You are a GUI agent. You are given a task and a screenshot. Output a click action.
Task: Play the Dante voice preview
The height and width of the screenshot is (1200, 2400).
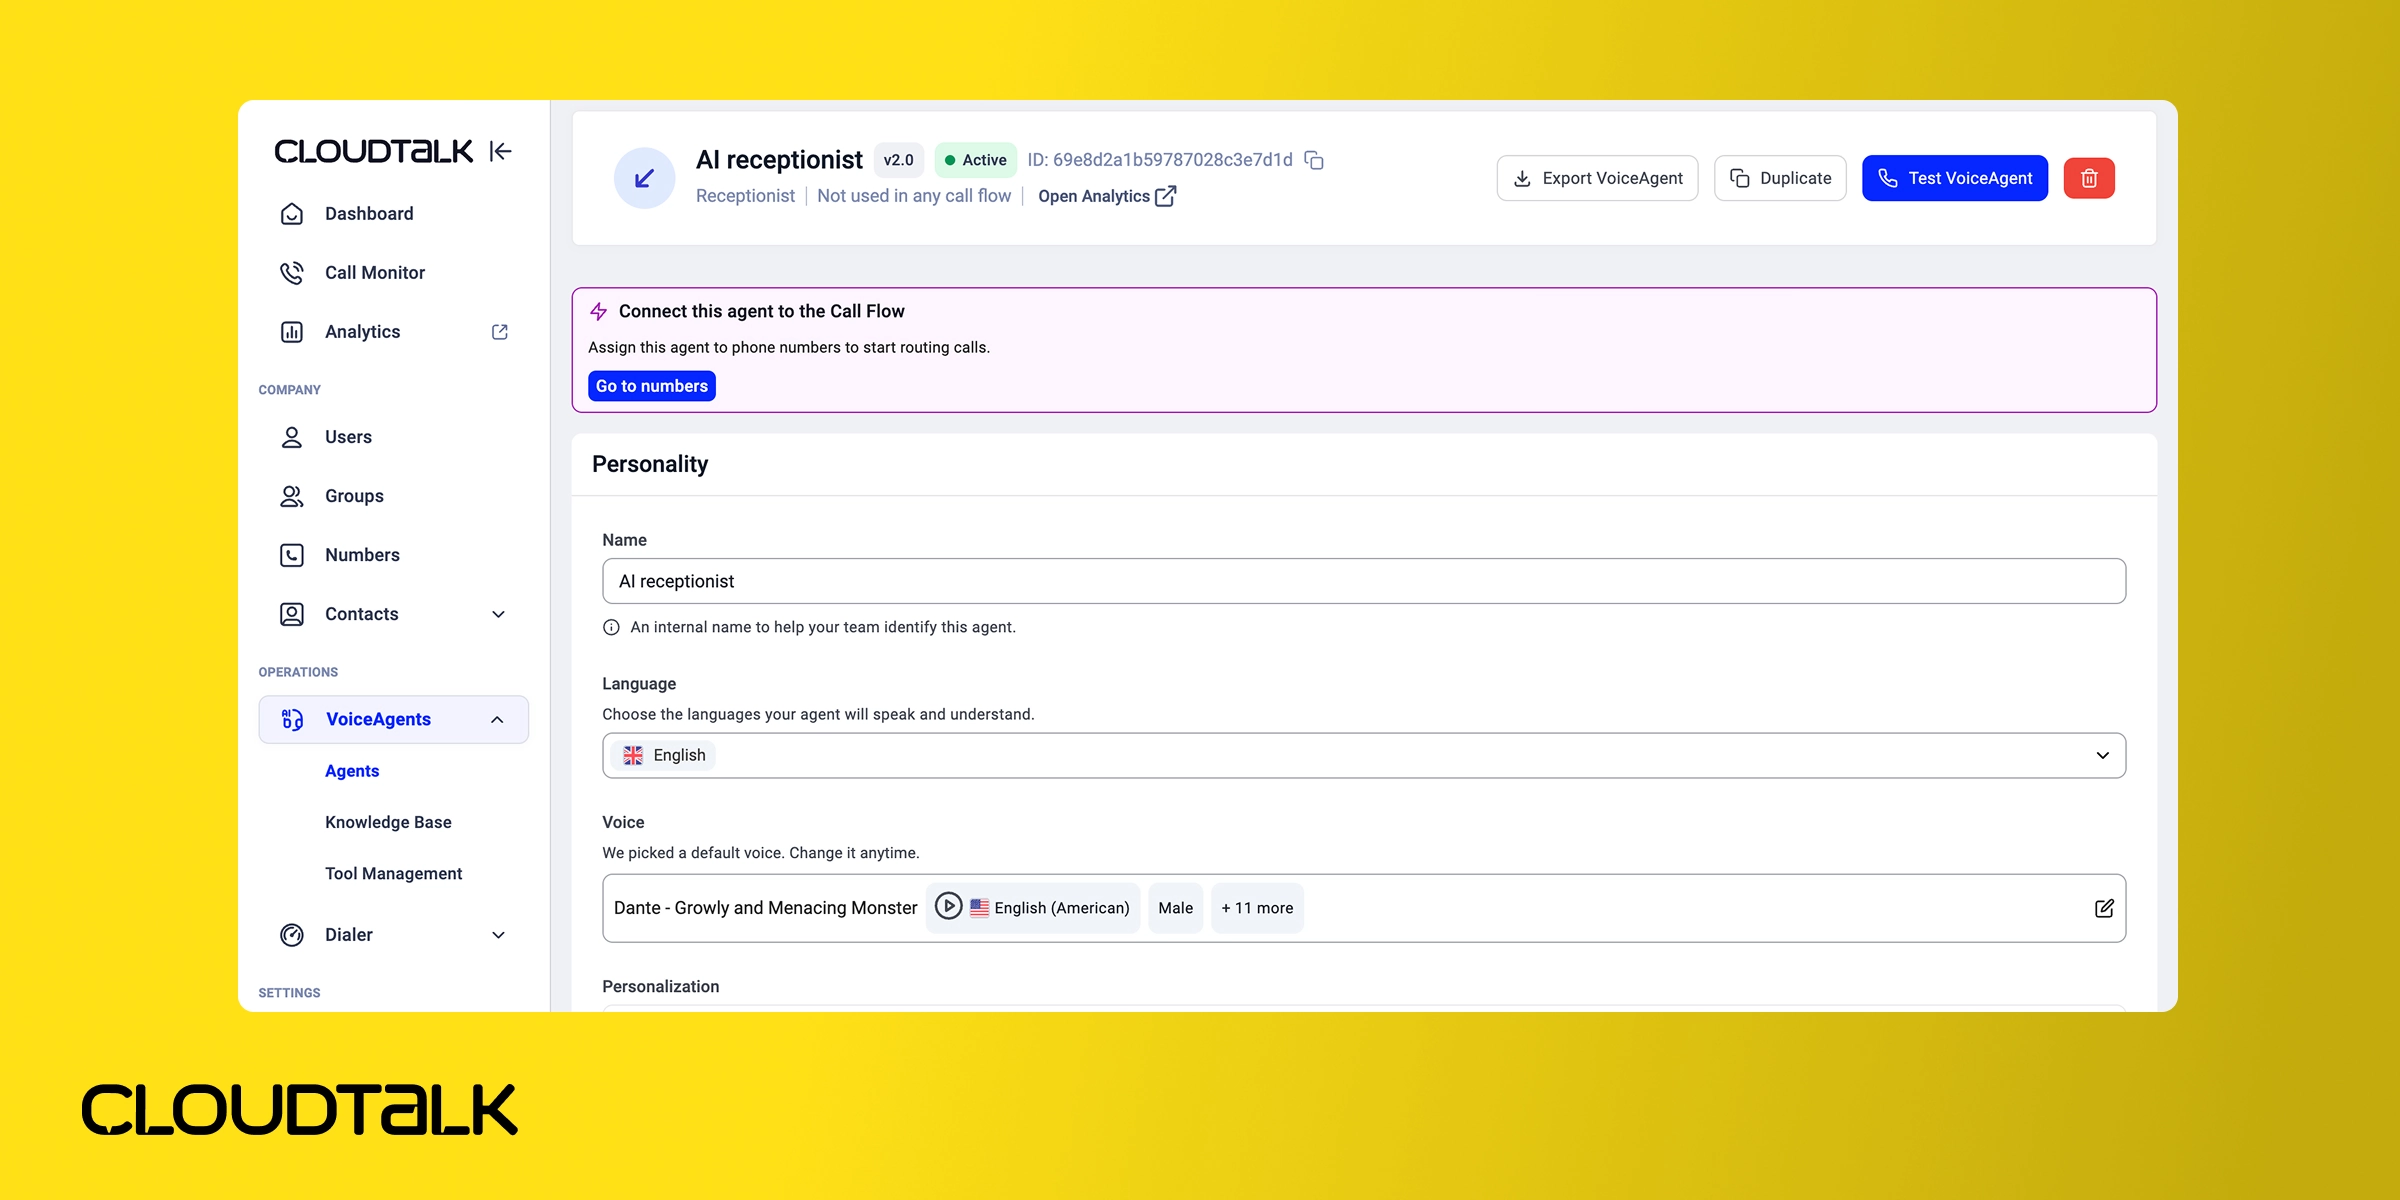[948, 906]
